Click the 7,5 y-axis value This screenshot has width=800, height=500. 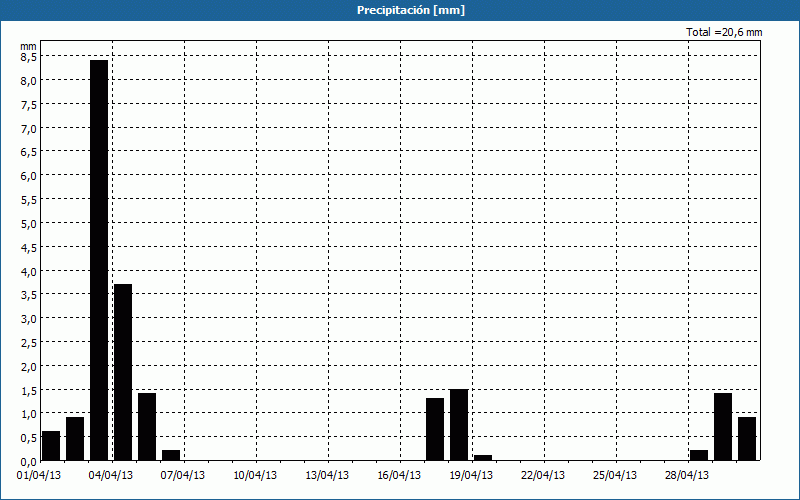(x=28, y=105)
